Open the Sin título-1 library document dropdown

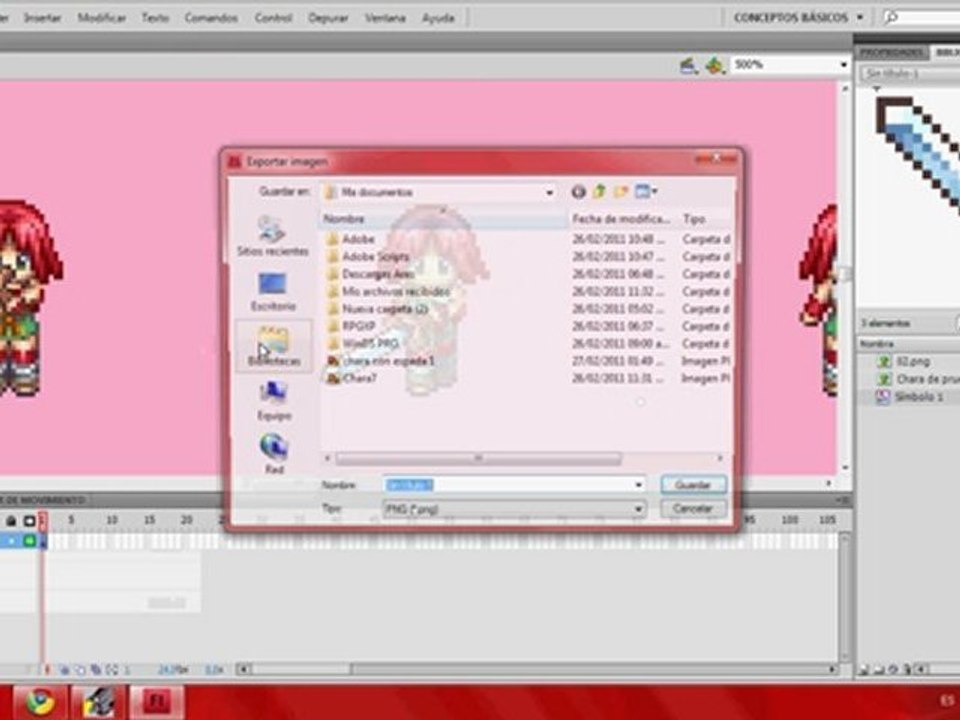pos(908,75)
